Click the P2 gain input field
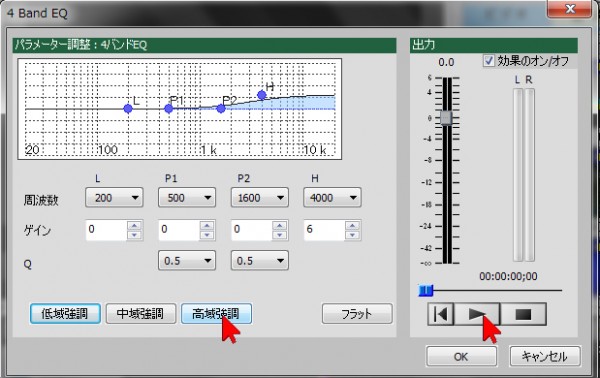 coord(252,230)
